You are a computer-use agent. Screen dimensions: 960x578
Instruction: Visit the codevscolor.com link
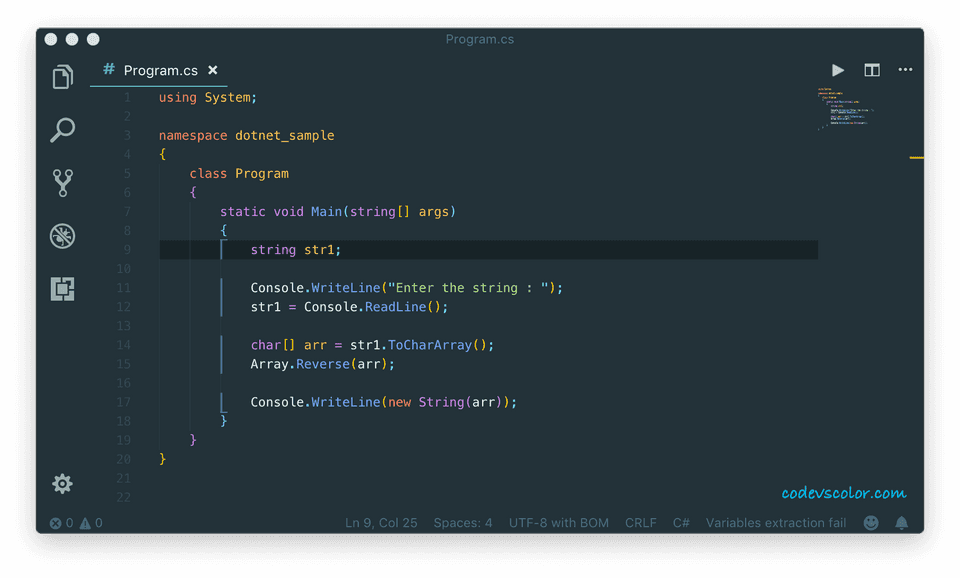click(x=842, y=491)
